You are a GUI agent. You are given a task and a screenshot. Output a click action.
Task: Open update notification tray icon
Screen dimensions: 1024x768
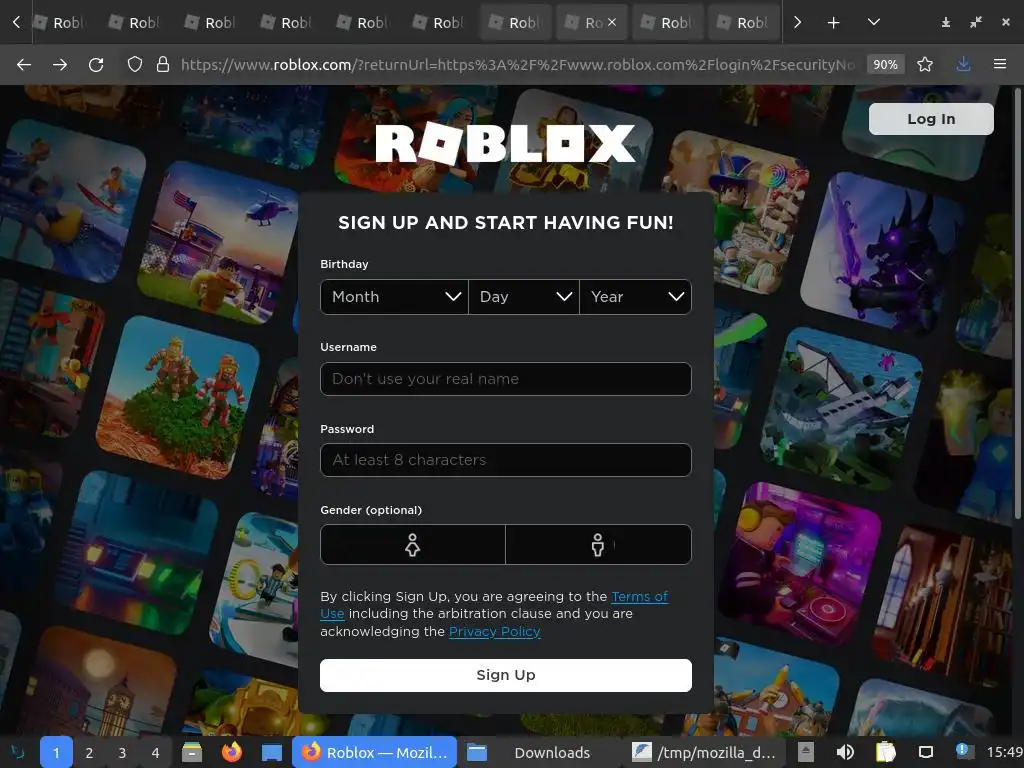click(x=963, y=751)
